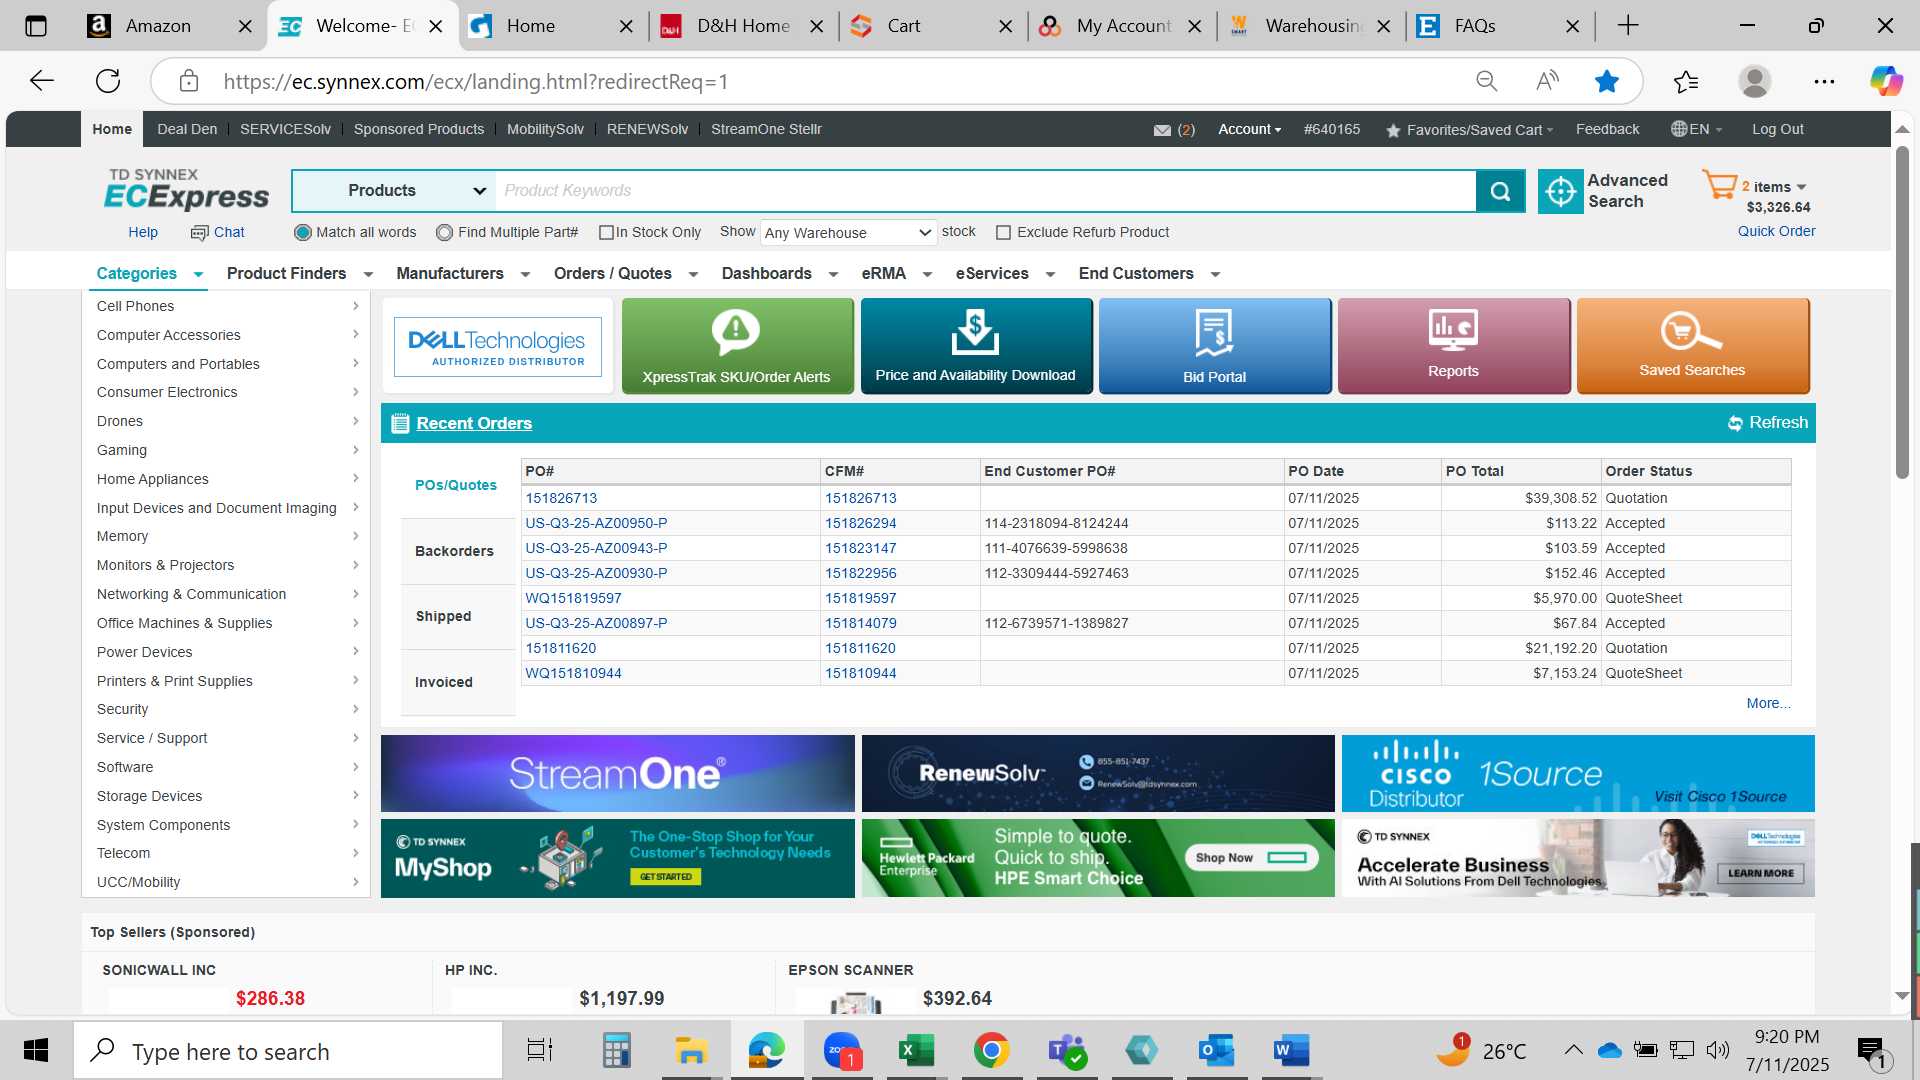Click the magnifier search button
Screen dimensions: 1920x1080
1500,191
